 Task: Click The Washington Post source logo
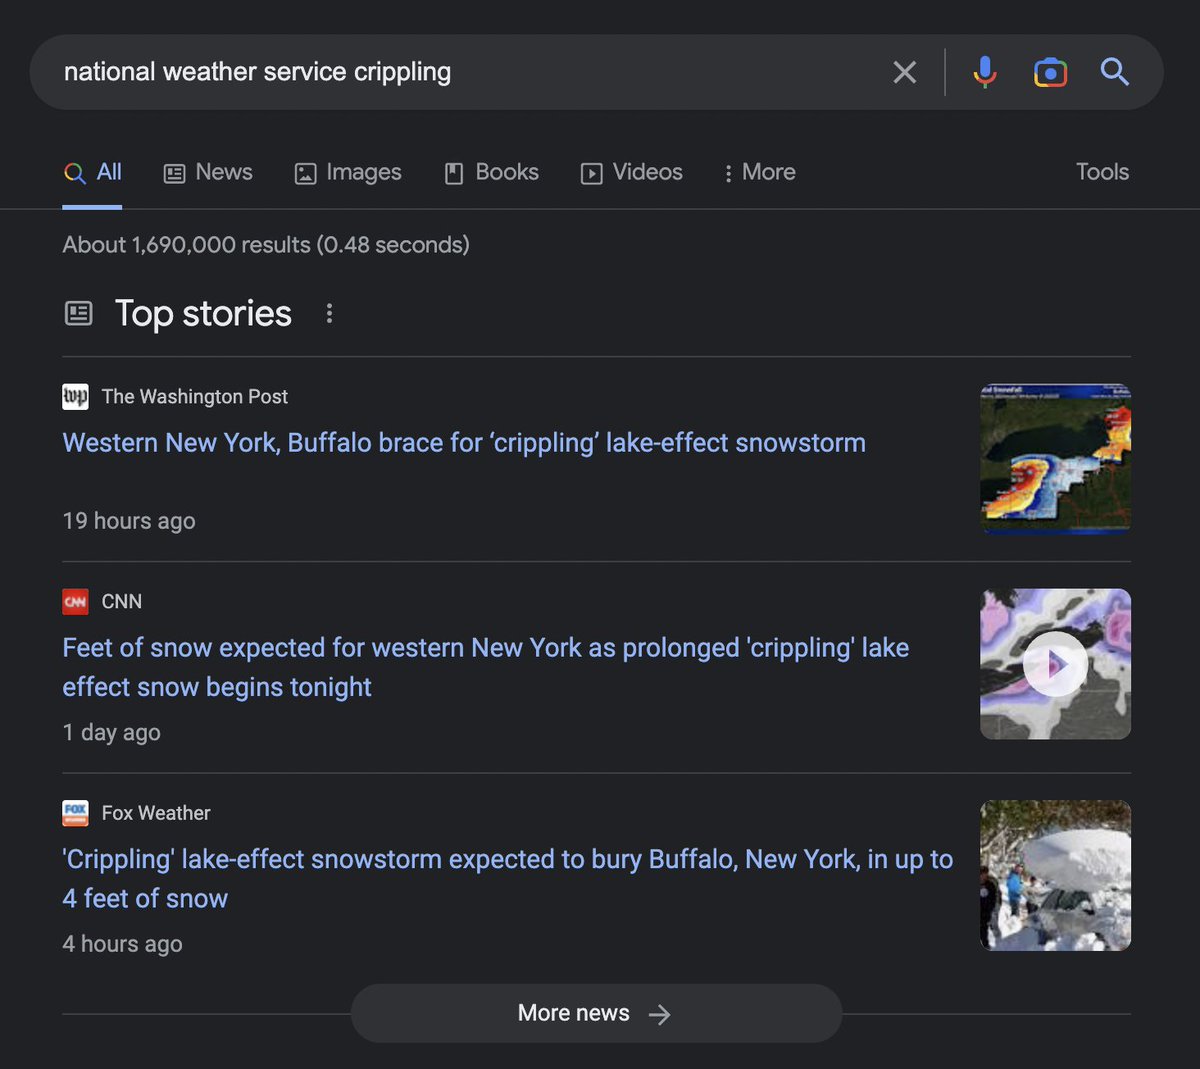[x=75, y=397]
